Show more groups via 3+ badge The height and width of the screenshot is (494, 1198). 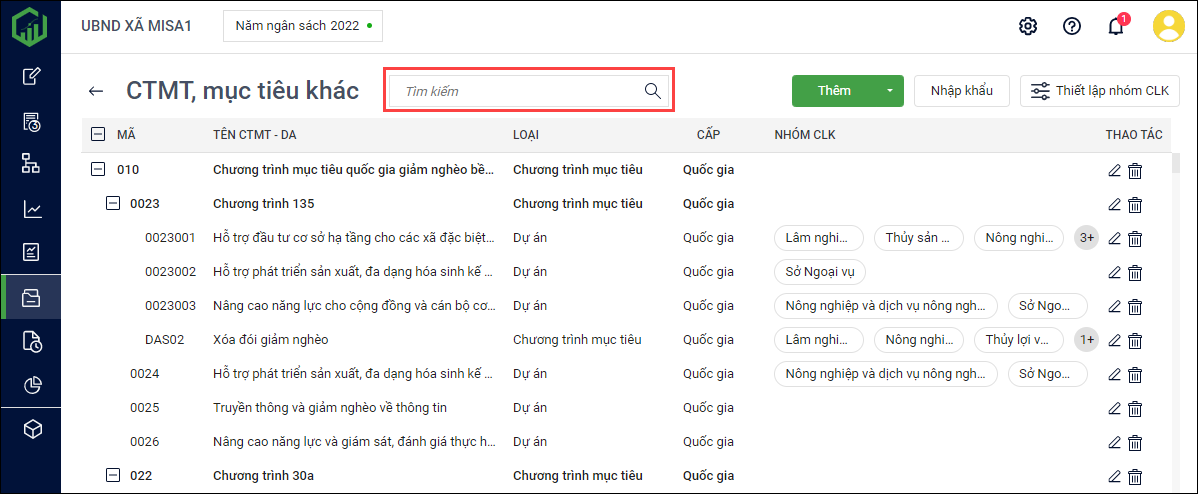coord(1086,238)
